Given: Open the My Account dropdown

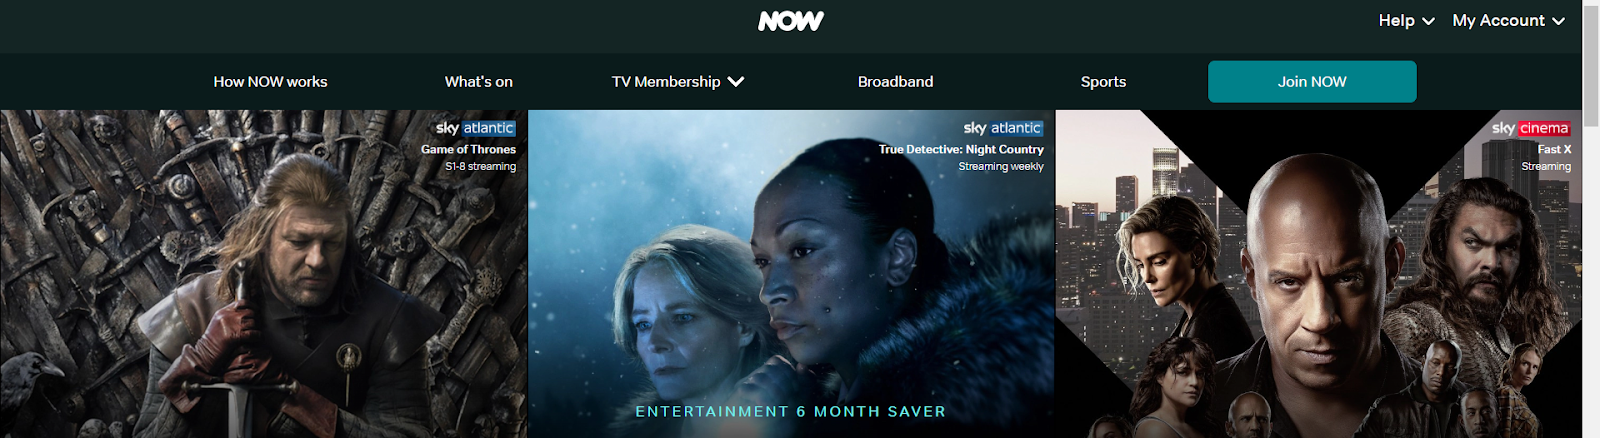Looking at the screenshot, I should pos(1508,21).
